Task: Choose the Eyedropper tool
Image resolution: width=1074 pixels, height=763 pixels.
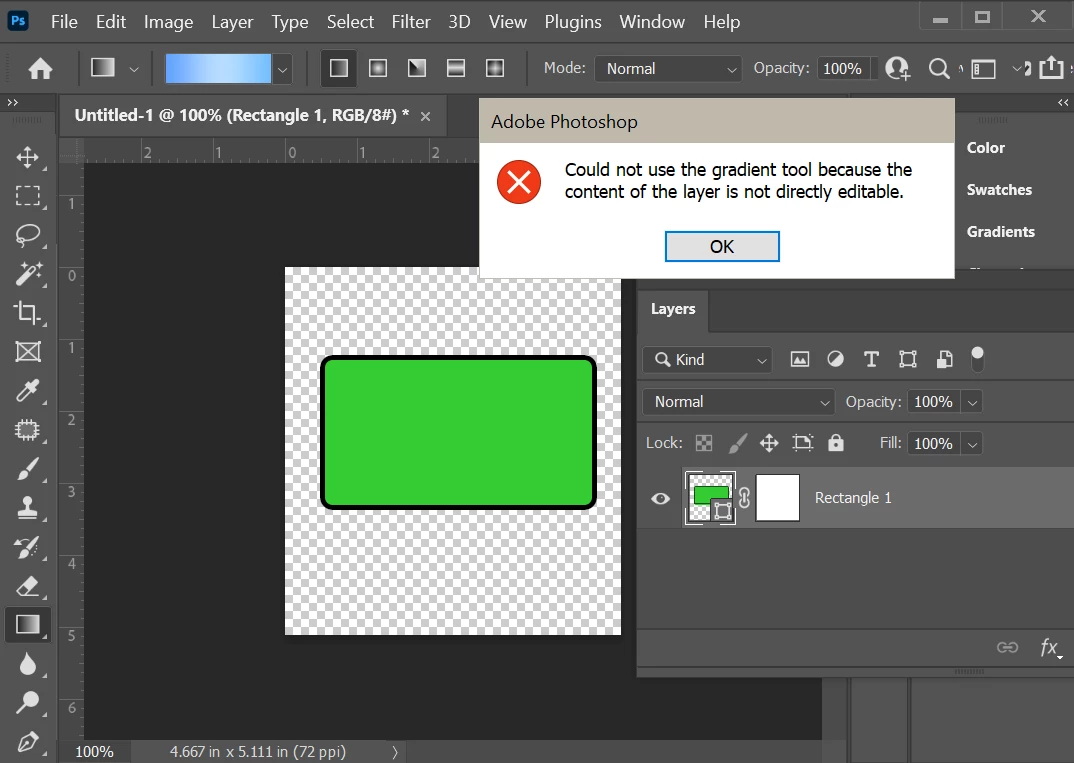Action: pyautogui.click(x=27, y=391)
